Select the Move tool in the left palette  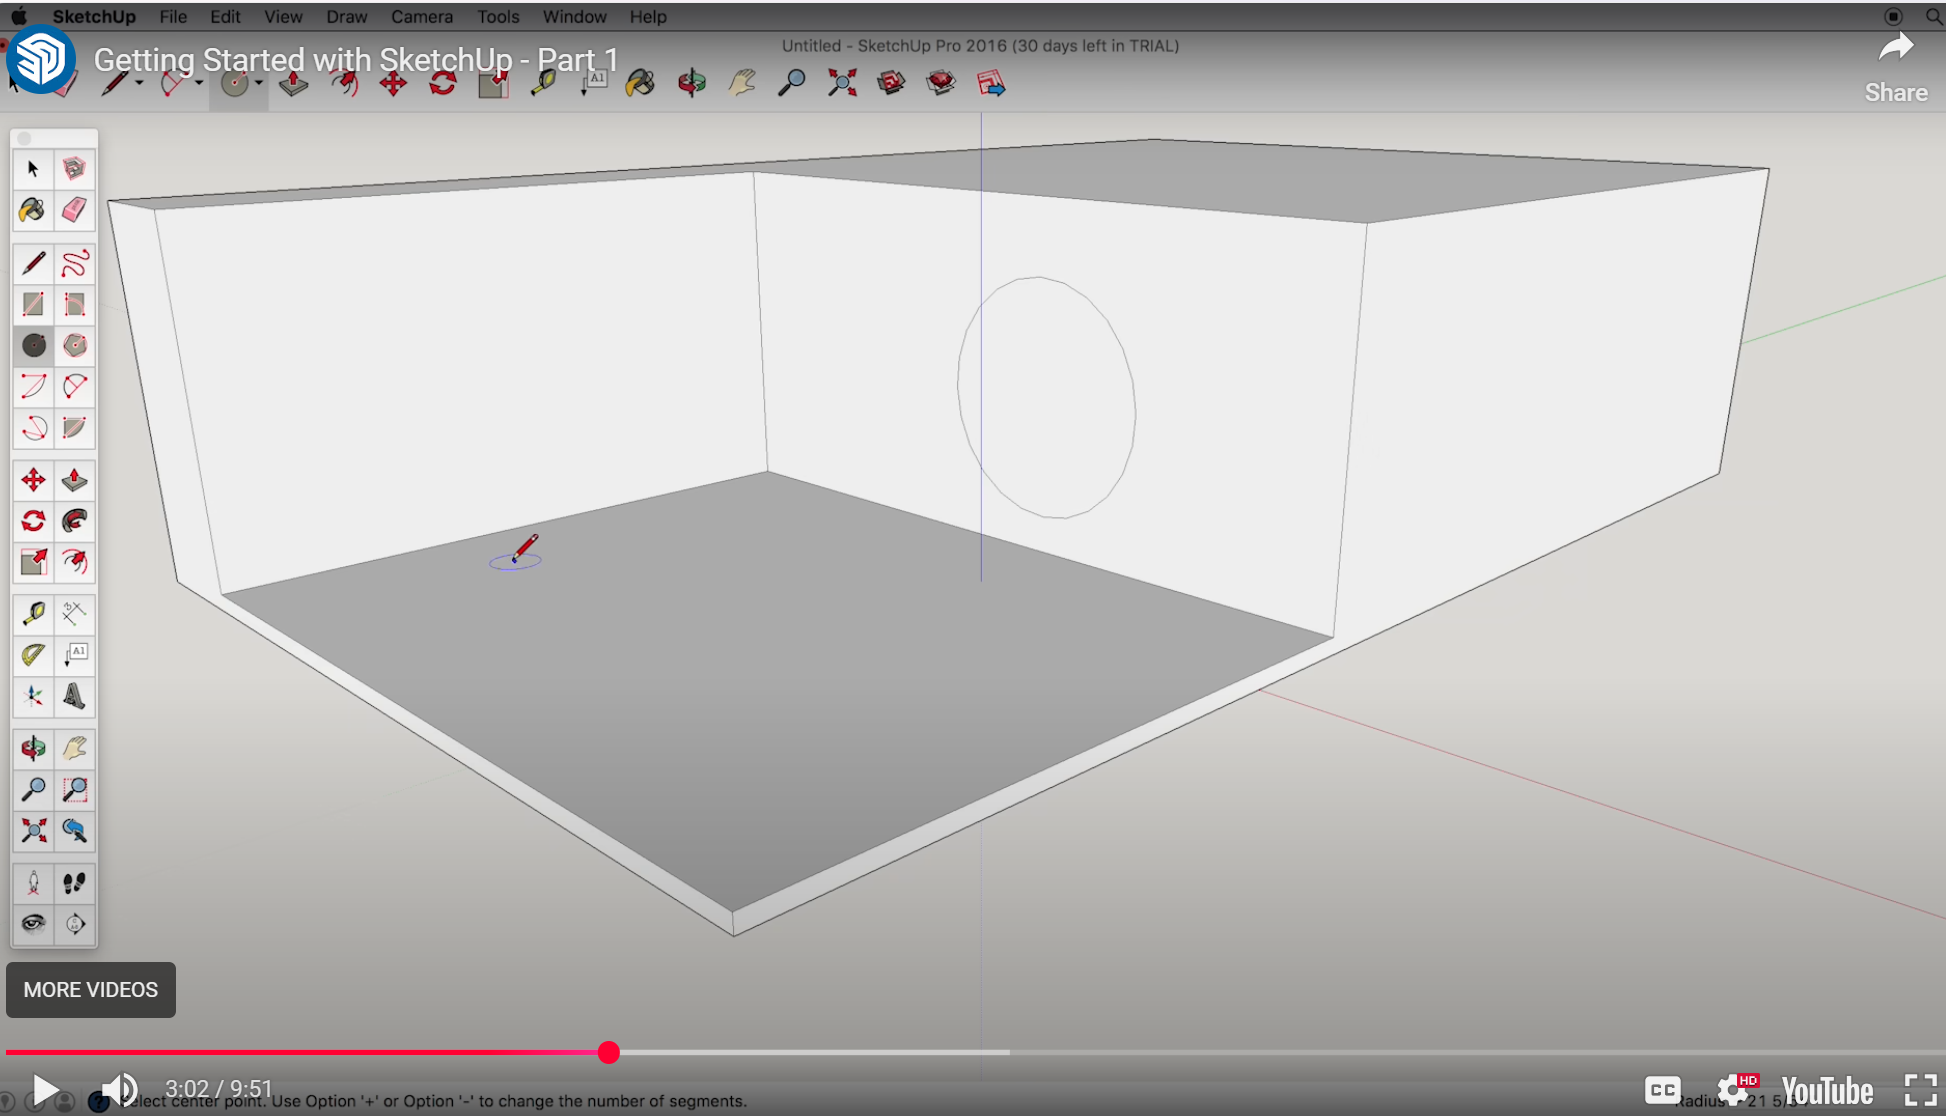coord(33,480)
